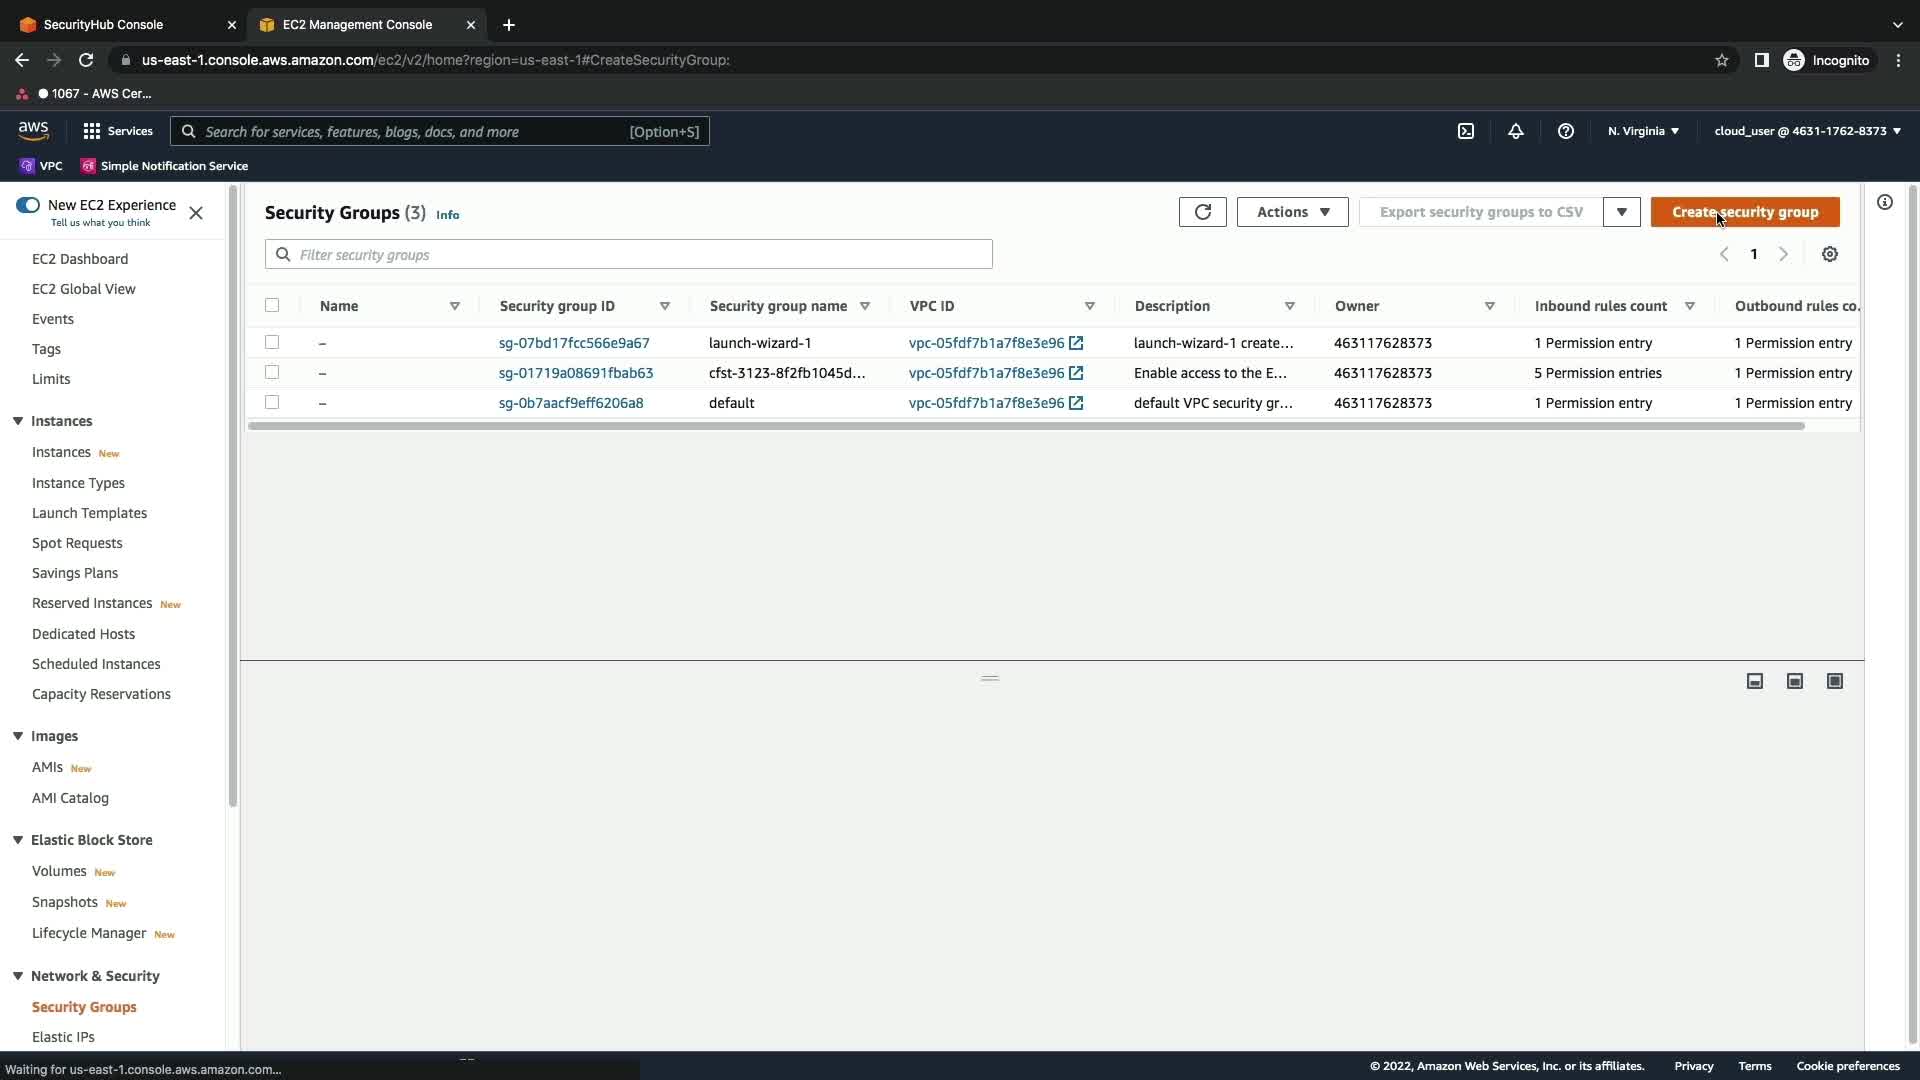The height and width of the screenshot is (1080, 1920).
Task: Collapse the Instances sidebar section
Action: [x=18, y=421]
